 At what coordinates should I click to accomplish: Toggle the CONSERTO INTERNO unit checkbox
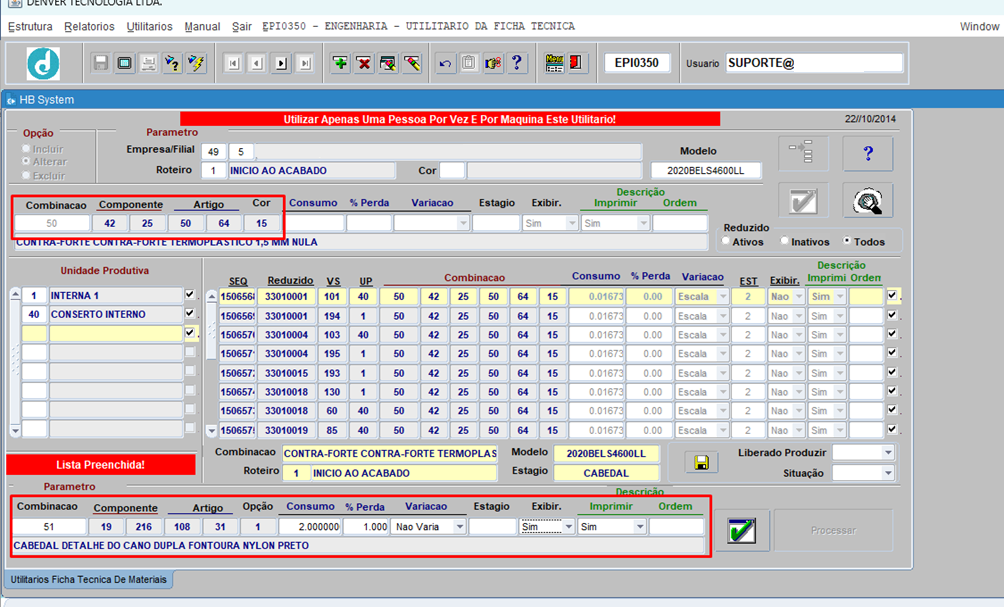click(x=190, y=314)
